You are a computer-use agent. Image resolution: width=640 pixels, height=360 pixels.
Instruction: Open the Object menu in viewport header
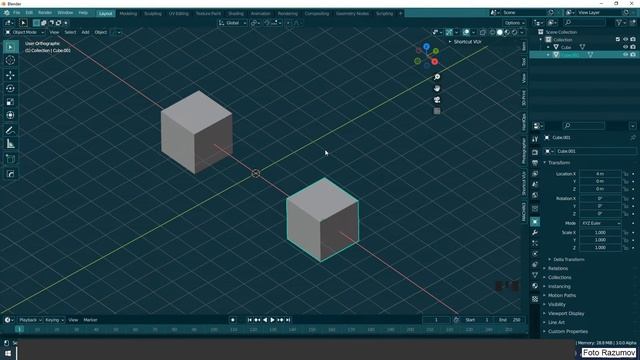click(x=100, y=32)
